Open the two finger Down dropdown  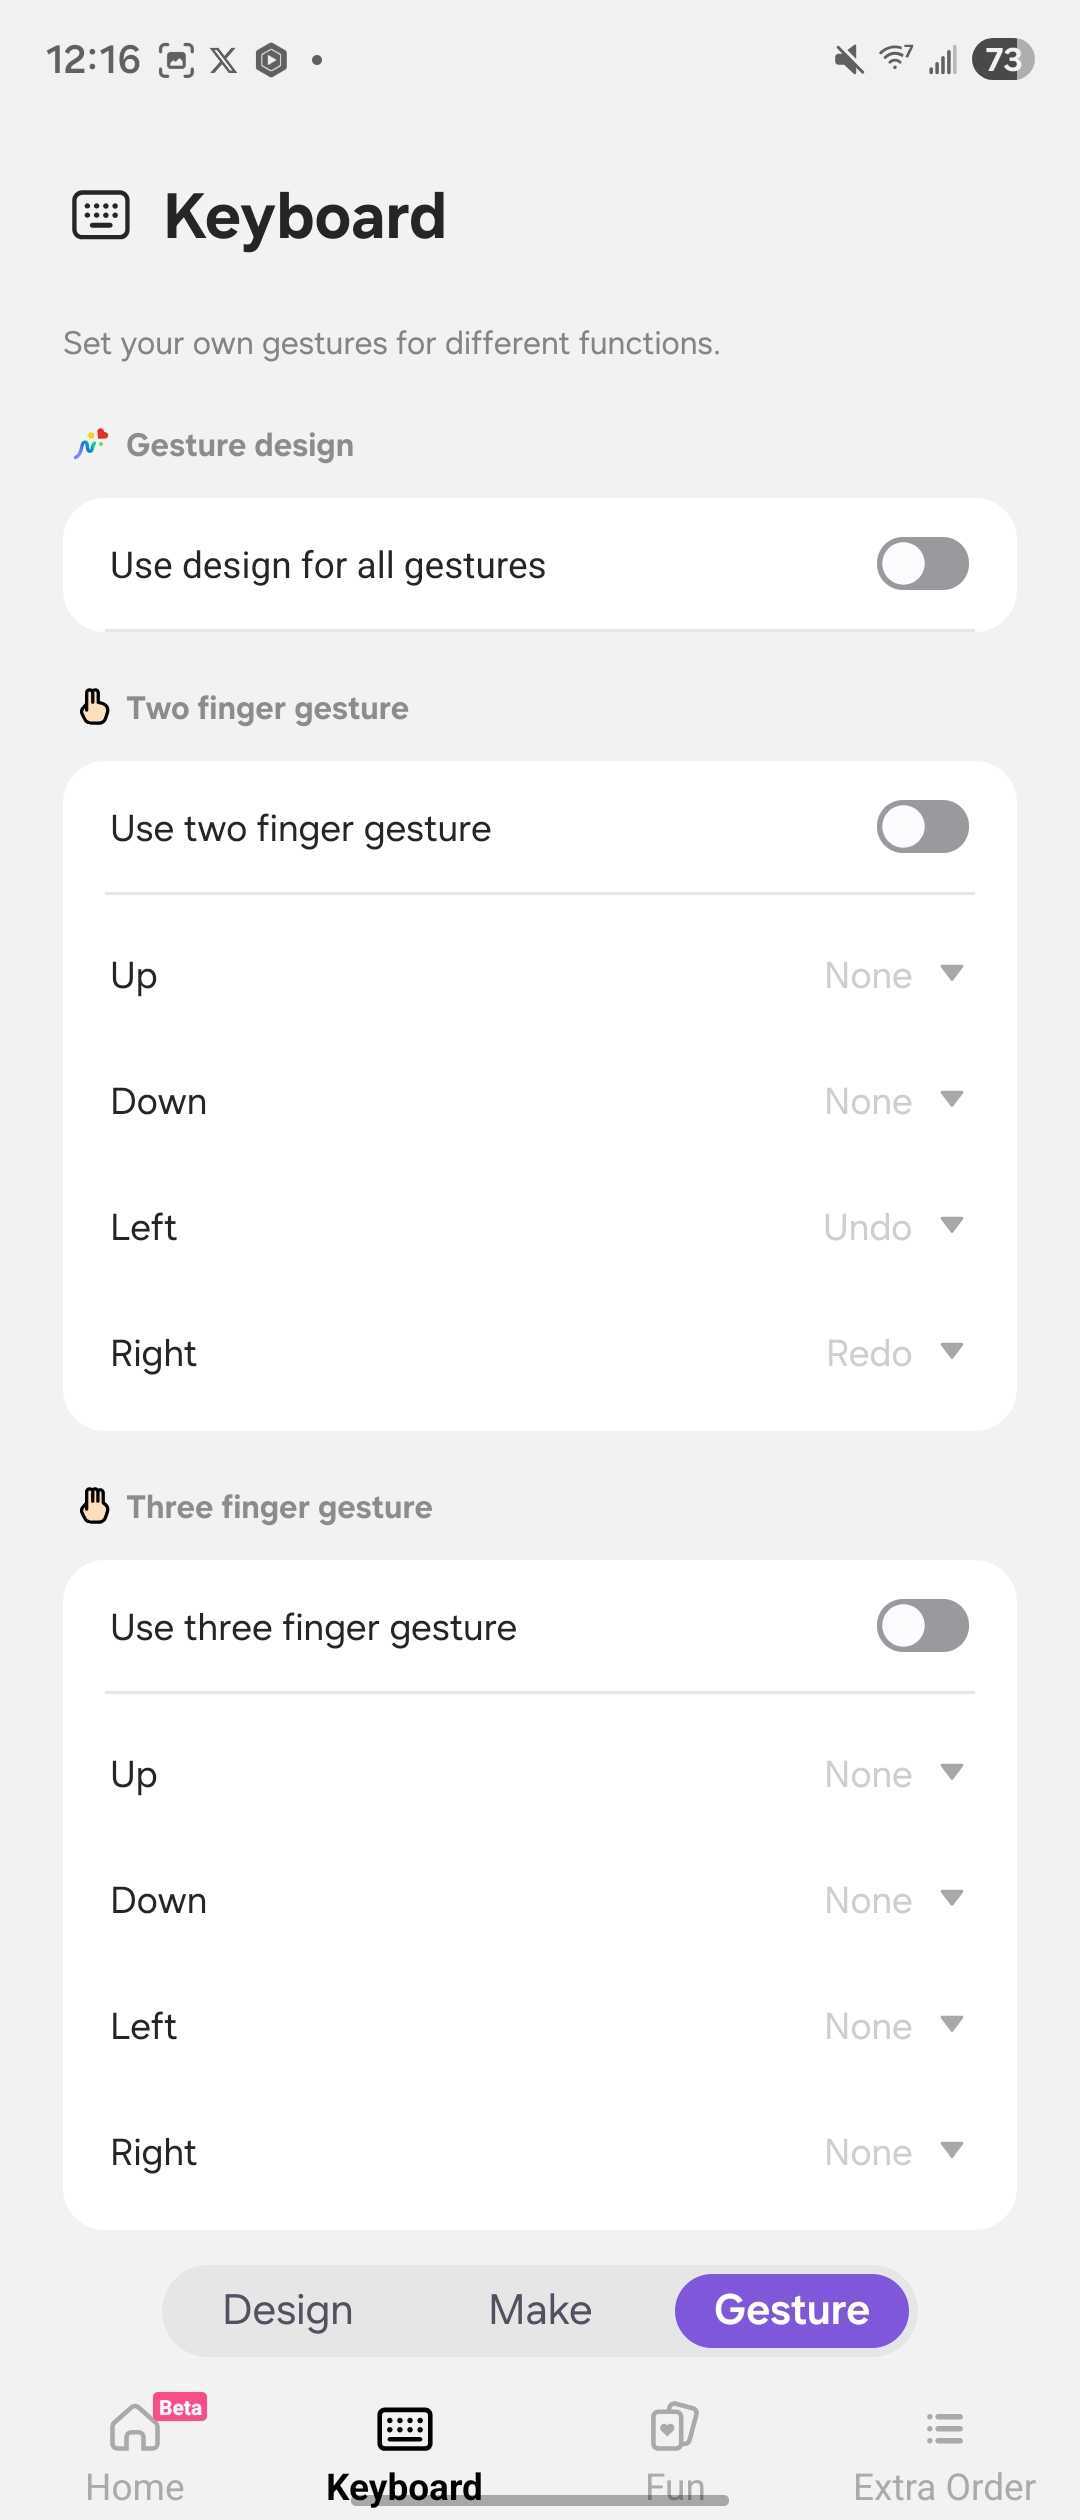coord(893,1101)
